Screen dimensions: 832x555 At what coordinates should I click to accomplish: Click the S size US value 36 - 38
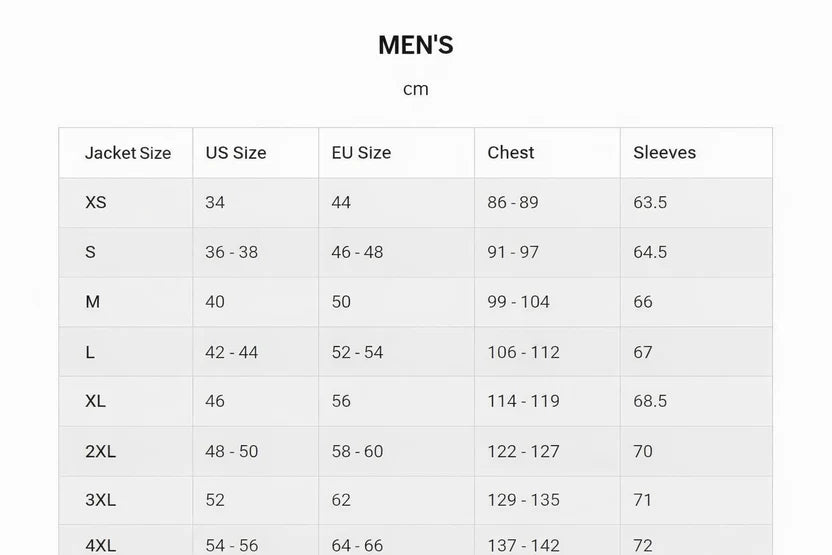(231, 252)
